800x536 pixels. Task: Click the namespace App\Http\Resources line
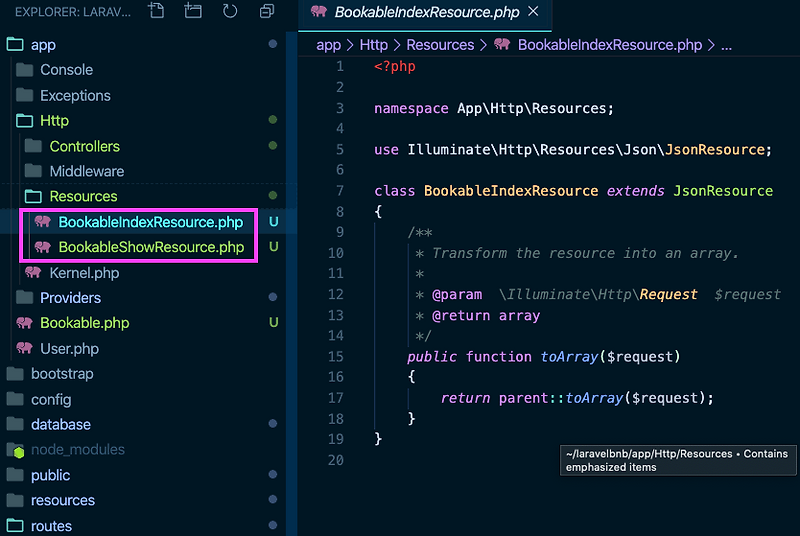point(494,109)
